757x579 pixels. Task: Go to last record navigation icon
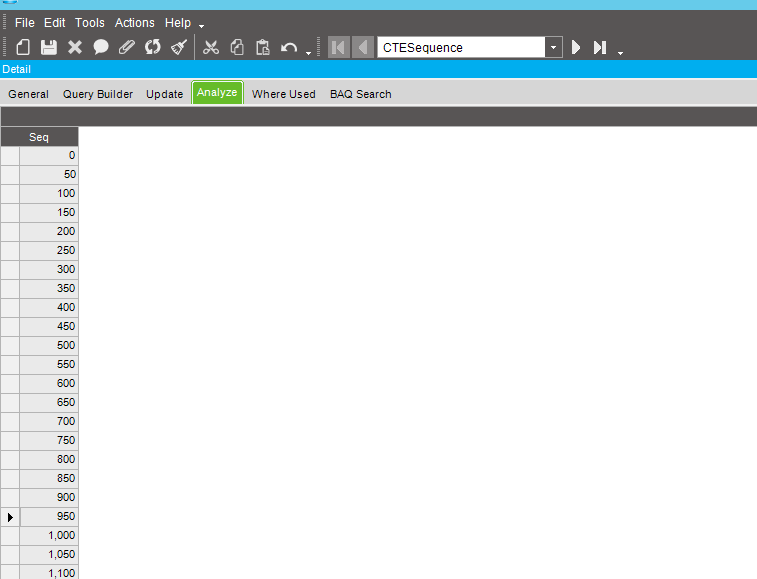click(600, 47)
